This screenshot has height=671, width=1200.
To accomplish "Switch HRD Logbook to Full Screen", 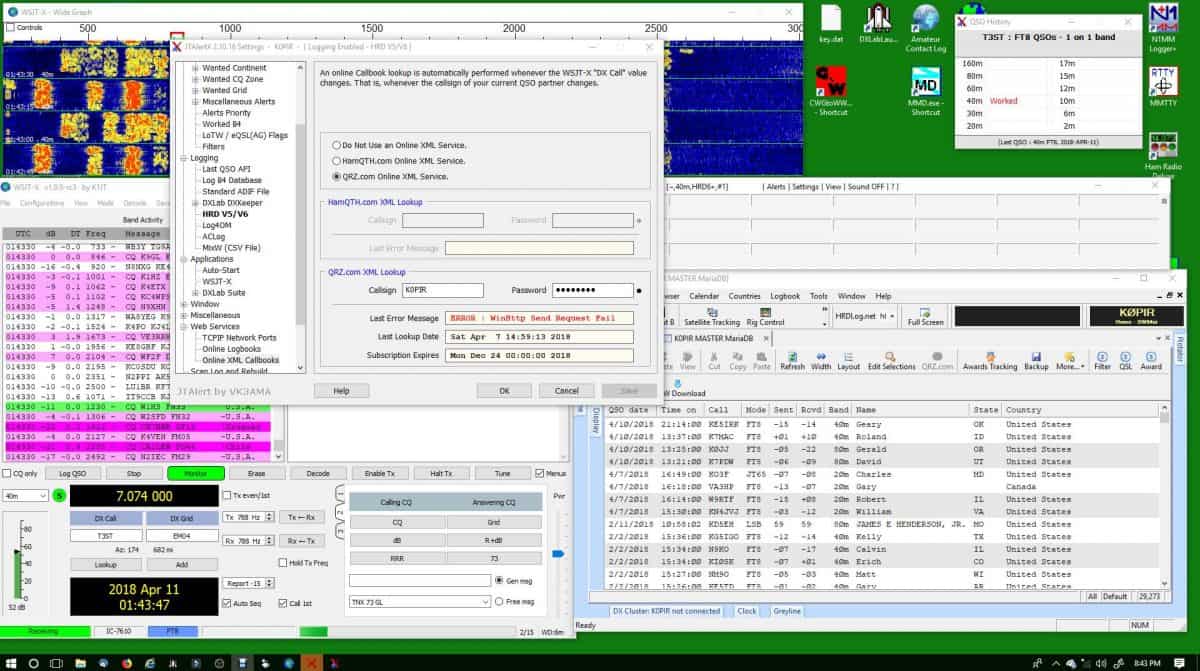I will click(925, 318).
